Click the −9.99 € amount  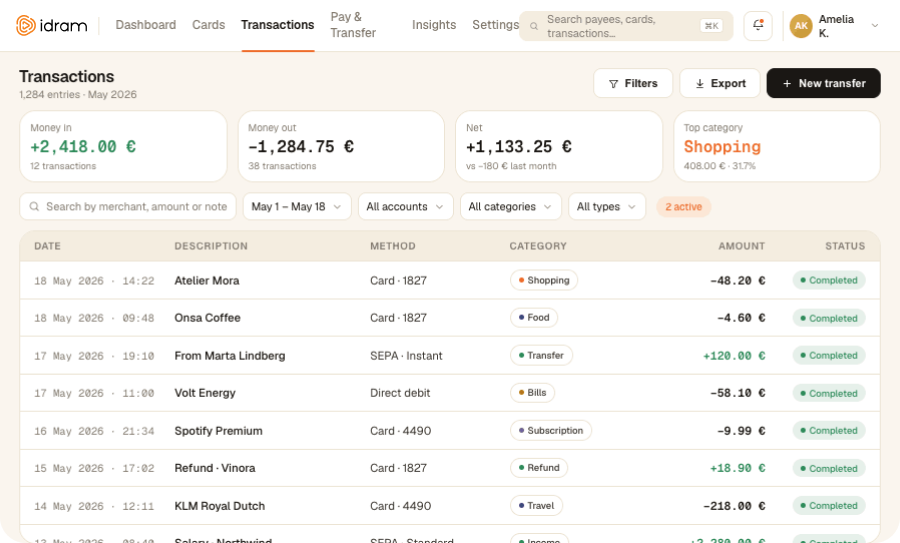pos(741,431)
